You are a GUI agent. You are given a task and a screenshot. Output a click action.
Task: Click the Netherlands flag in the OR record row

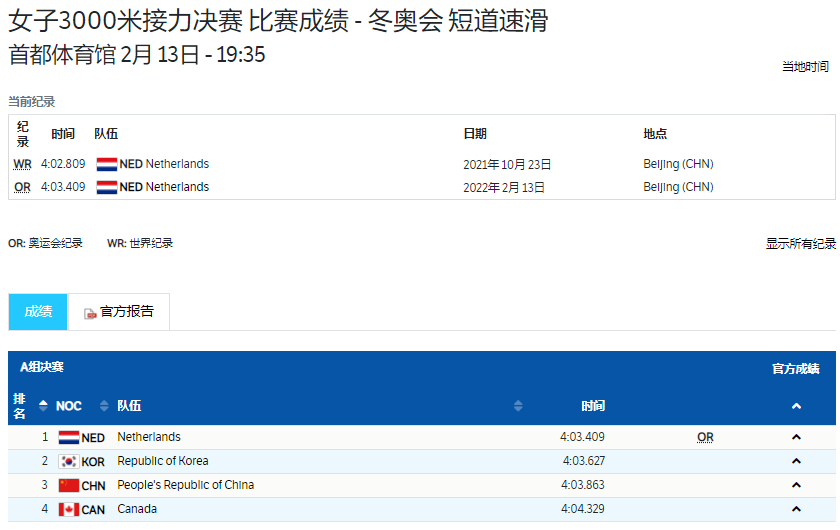click(x=107, y=187)
